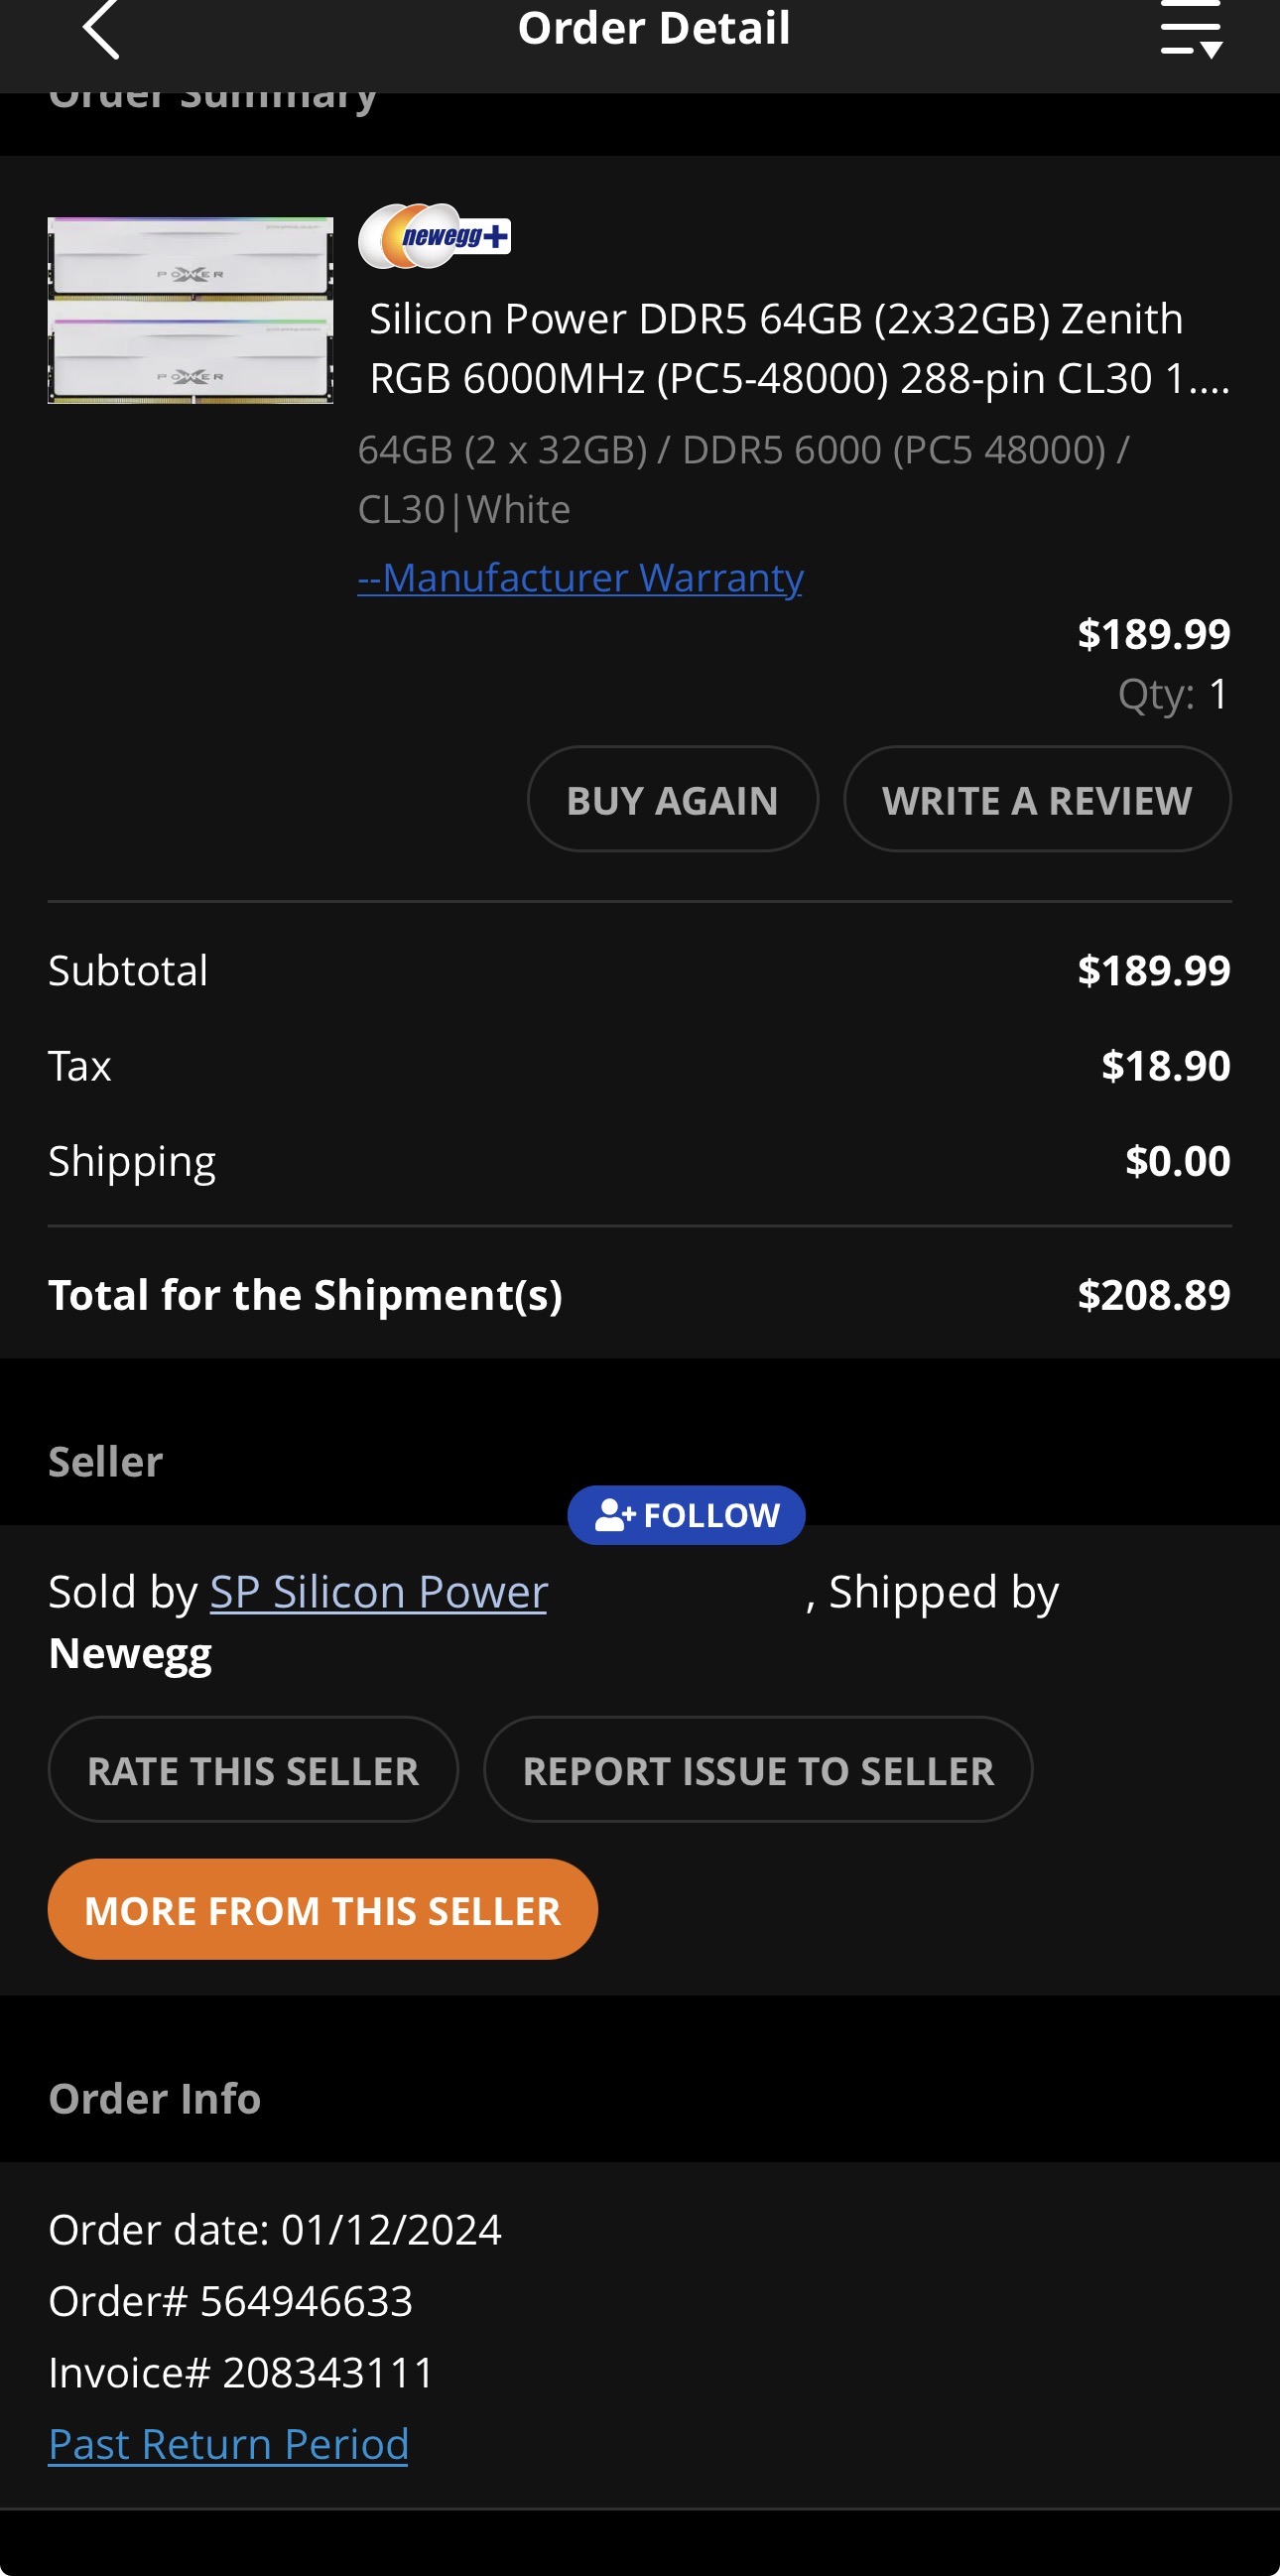Open the Past Return Period link
Image resolution: width=1280 pixels, height=2576 pixels.
pos(228,2444)
